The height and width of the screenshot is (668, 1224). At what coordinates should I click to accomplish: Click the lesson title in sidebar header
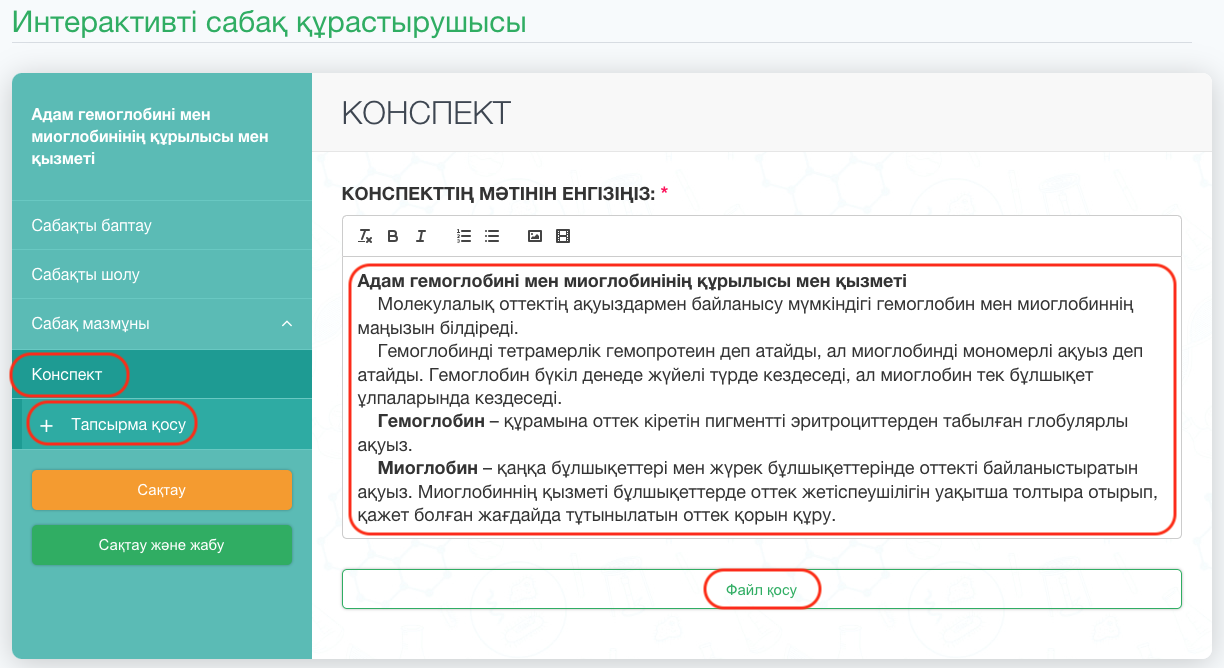[150, 136]
